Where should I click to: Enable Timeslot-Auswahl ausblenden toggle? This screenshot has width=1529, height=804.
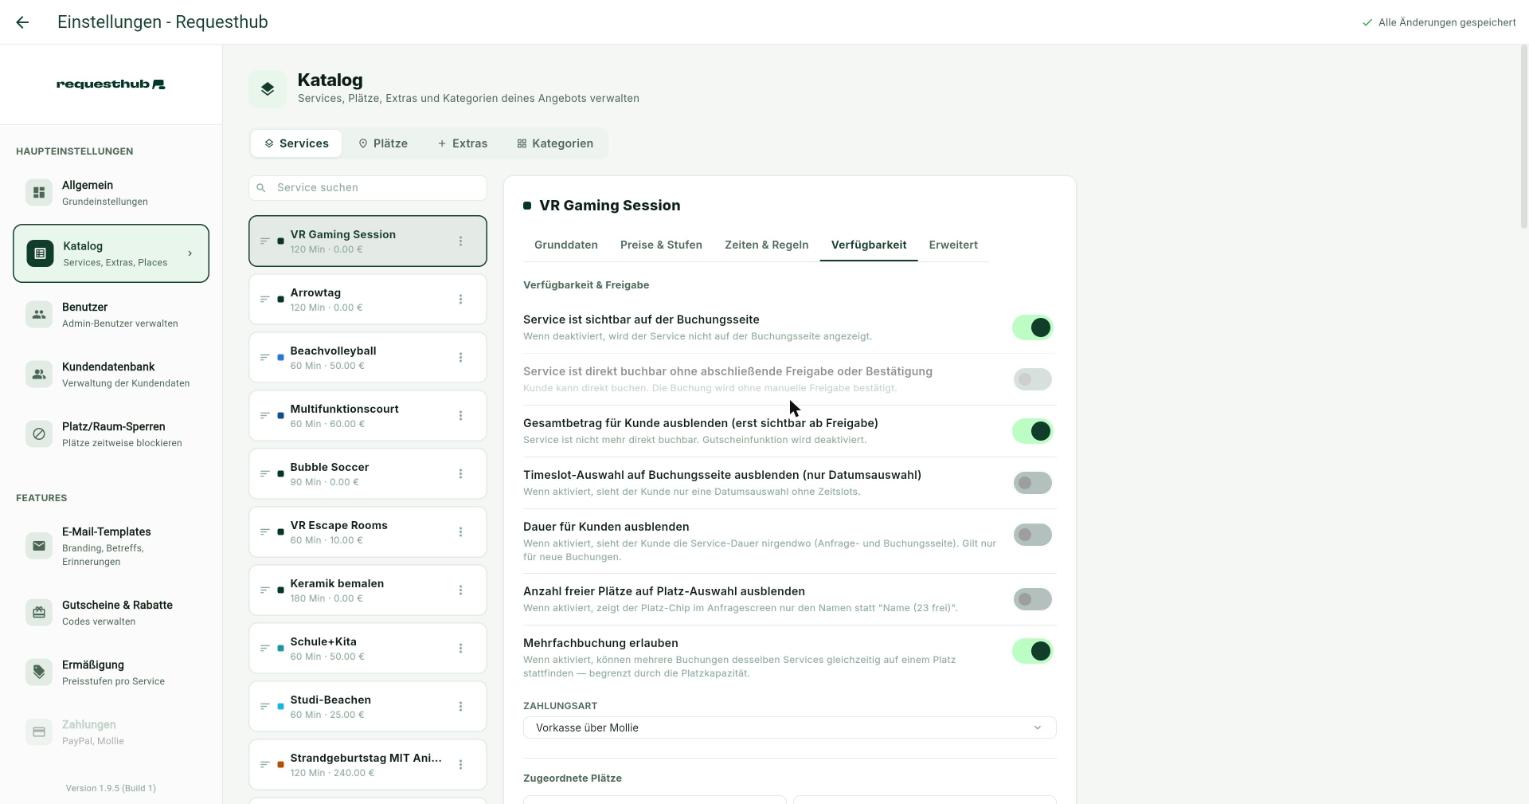click(1032, 483)
